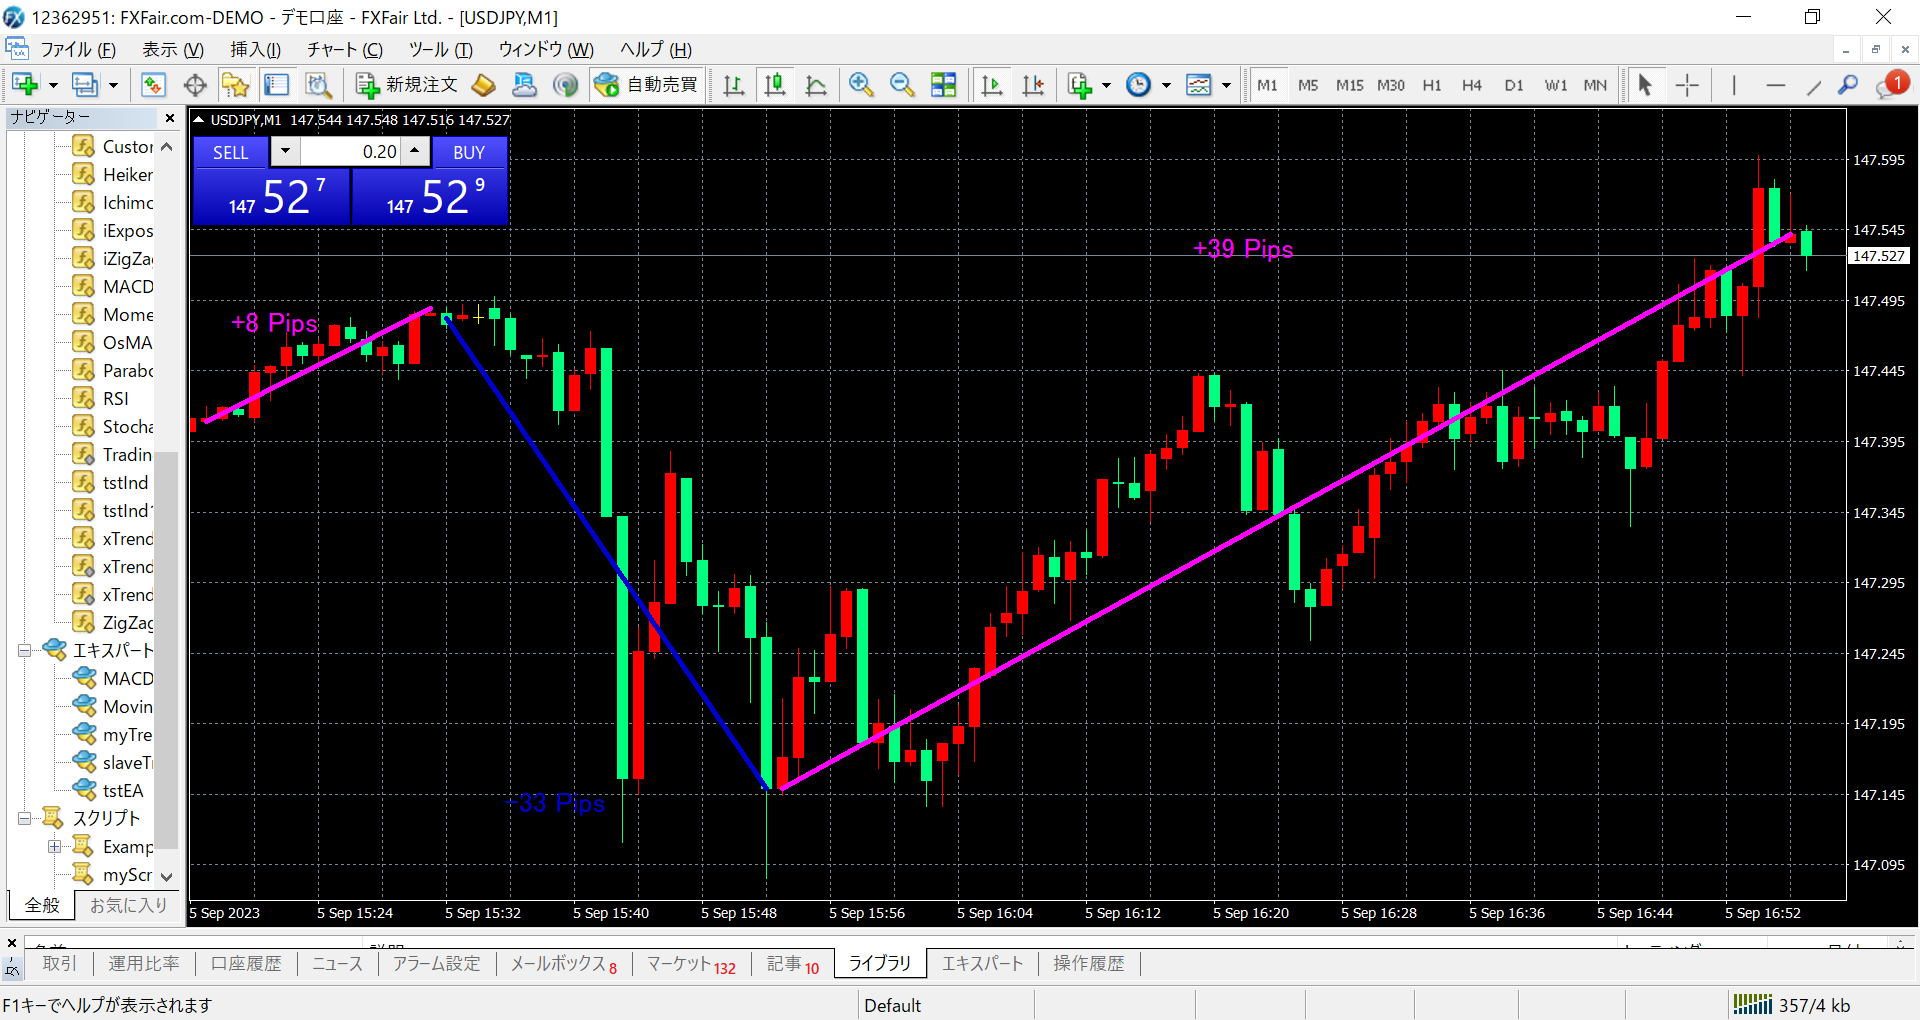Collapse the スクリプト tree node
The width and height of the screenshot is (1920, 1020).
point(24,819)
